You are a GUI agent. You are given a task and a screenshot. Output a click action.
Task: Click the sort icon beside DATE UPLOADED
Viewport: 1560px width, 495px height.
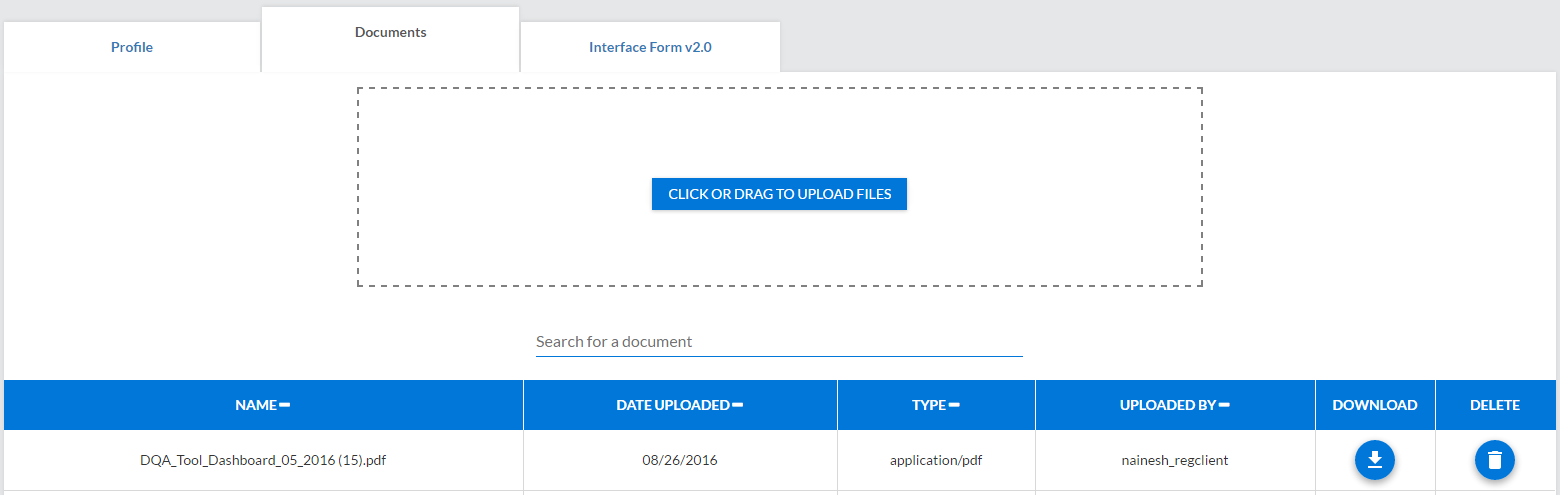(738, 405)
